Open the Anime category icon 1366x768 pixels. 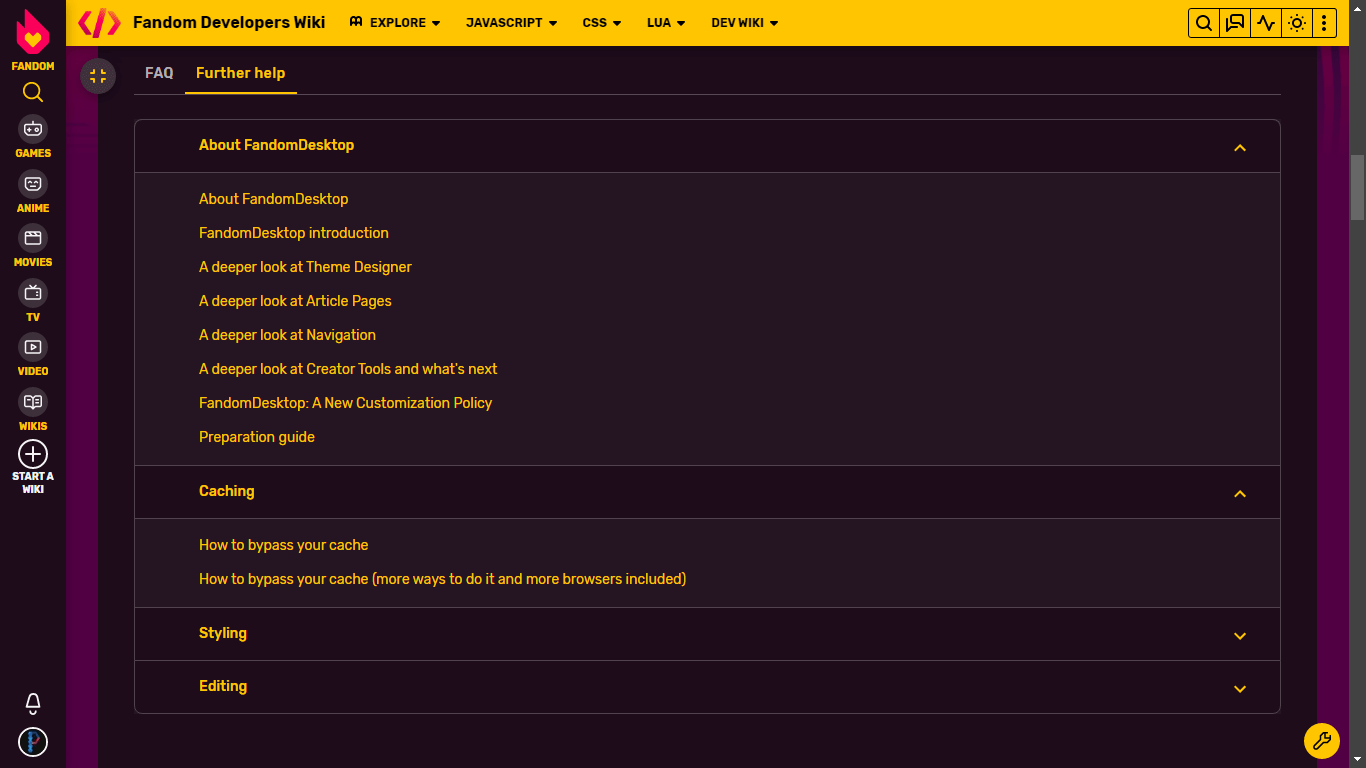tap(33, 184)
